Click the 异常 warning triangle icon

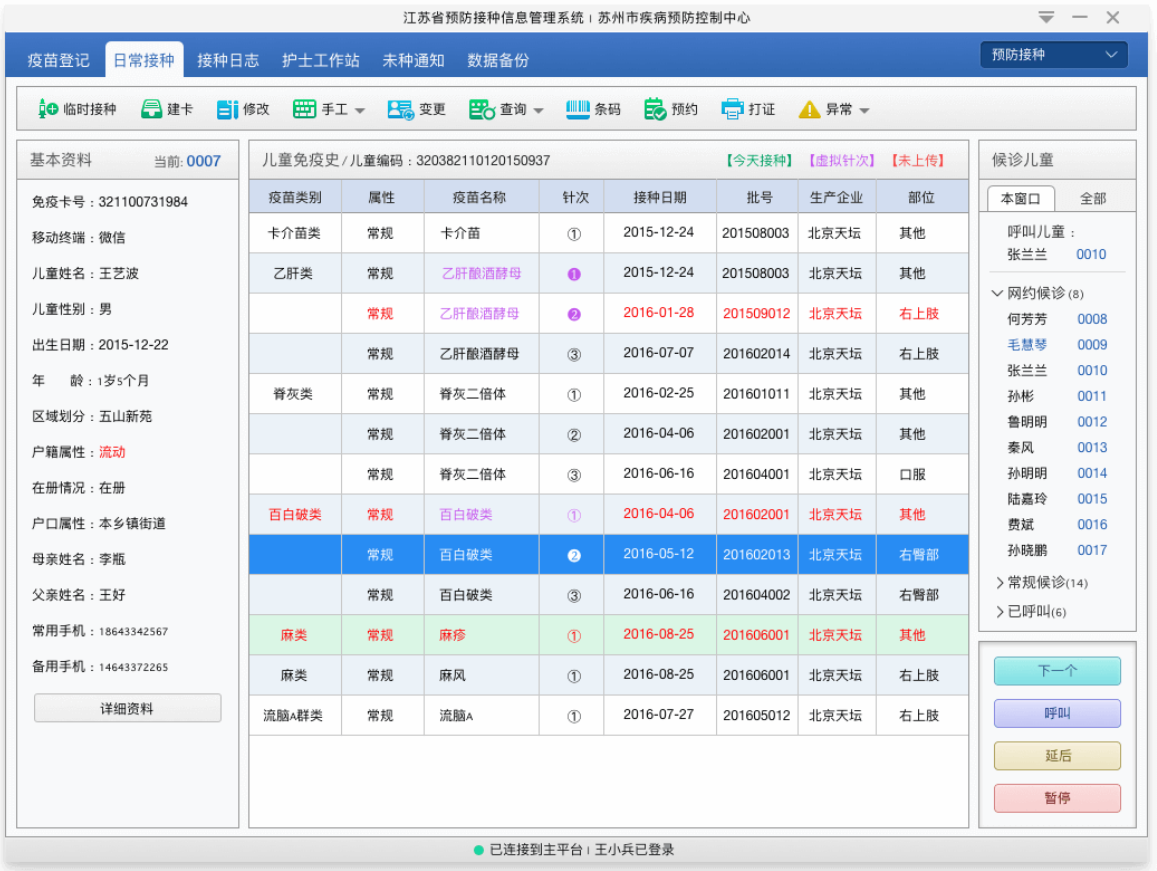click(x=809, y=109)
